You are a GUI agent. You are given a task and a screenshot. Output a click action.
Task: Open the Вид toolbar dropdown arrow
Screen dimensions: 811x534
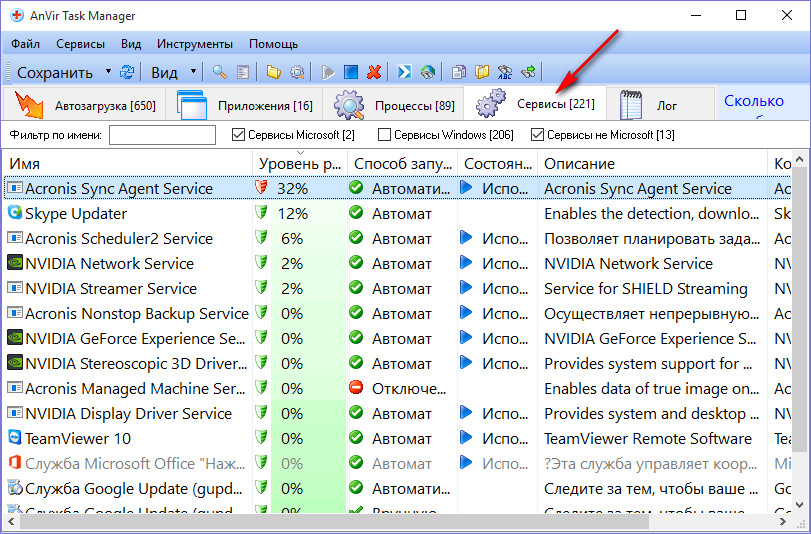pyautogui.click(x=193, y=71)
